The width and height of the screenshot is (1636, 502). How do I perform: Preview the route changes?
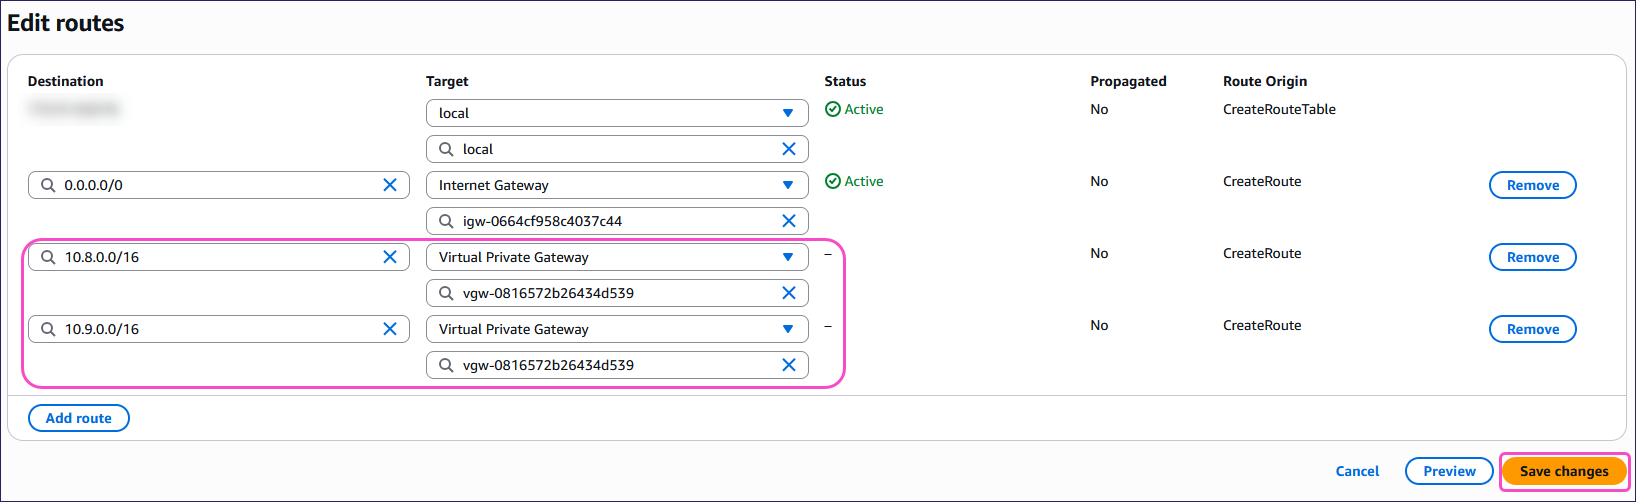[x=1449, y=471]
